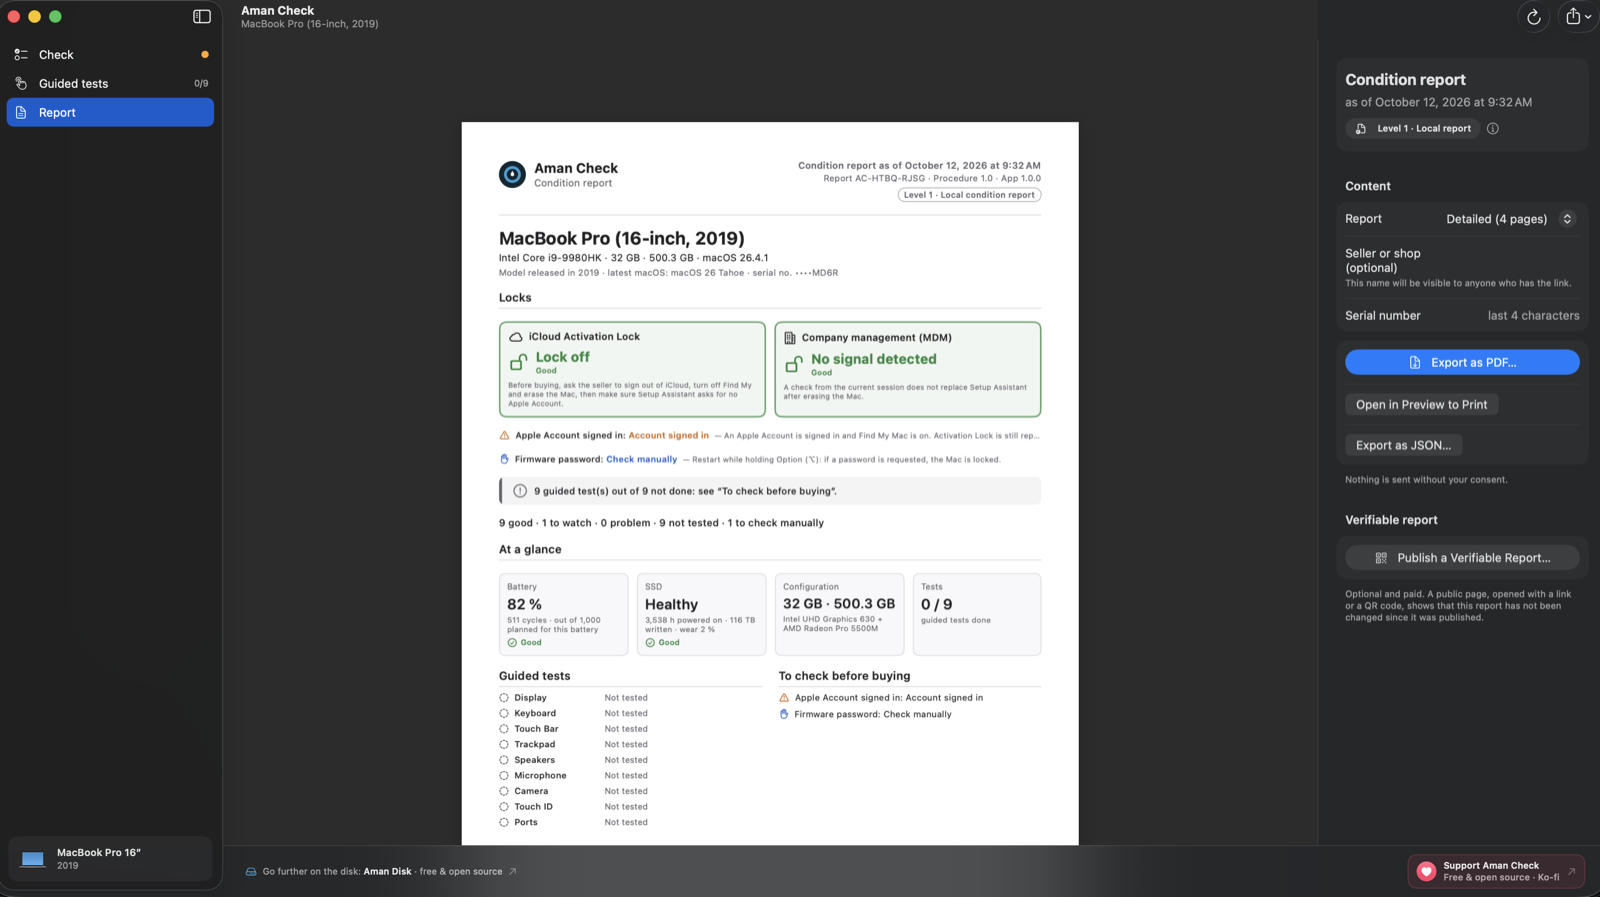Image resolution: width=1600 pixels, height=897 pixels.
Task: Click the green check icon under SSD
Action: [x=650, y=642]
